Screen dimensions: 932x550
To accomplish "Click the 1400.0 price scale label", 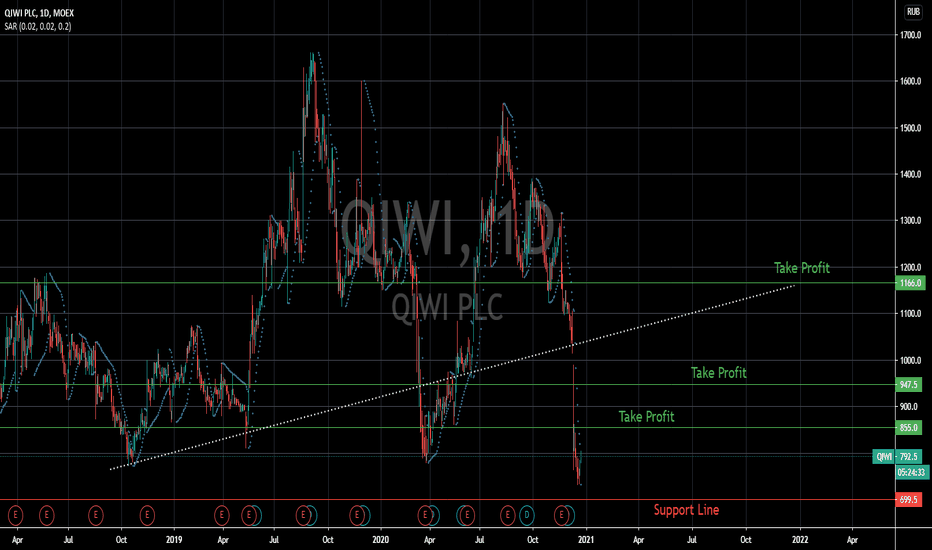I will pyautogui.click(x=909, y=174).
